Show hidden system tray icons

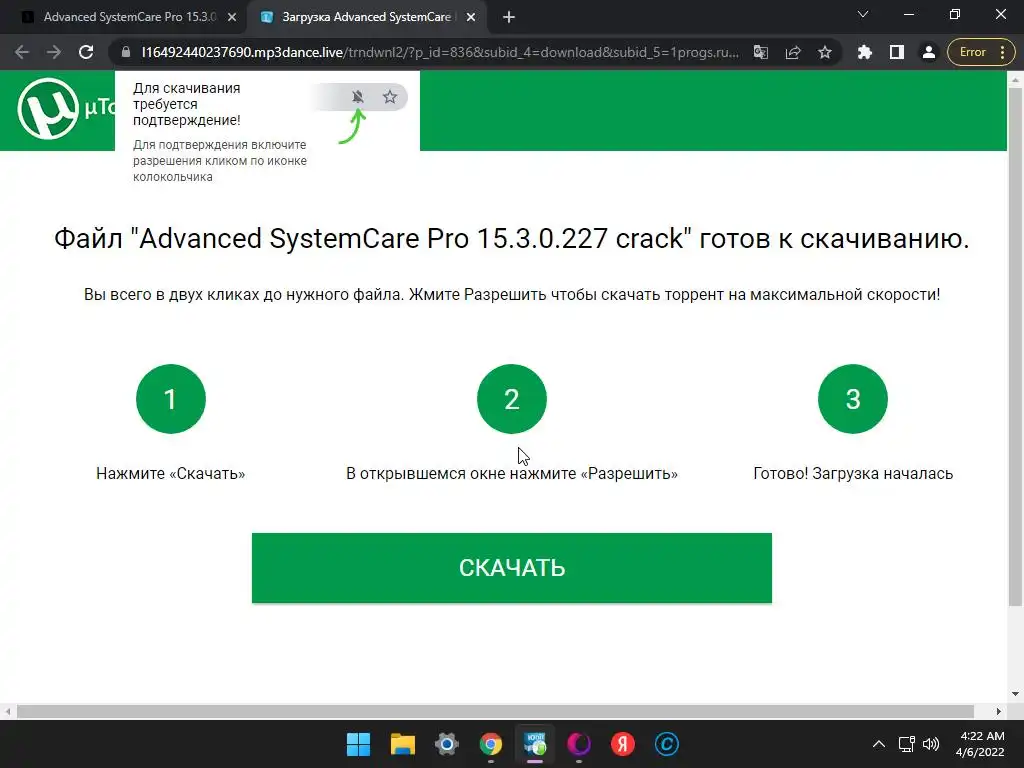pos(879,744)
